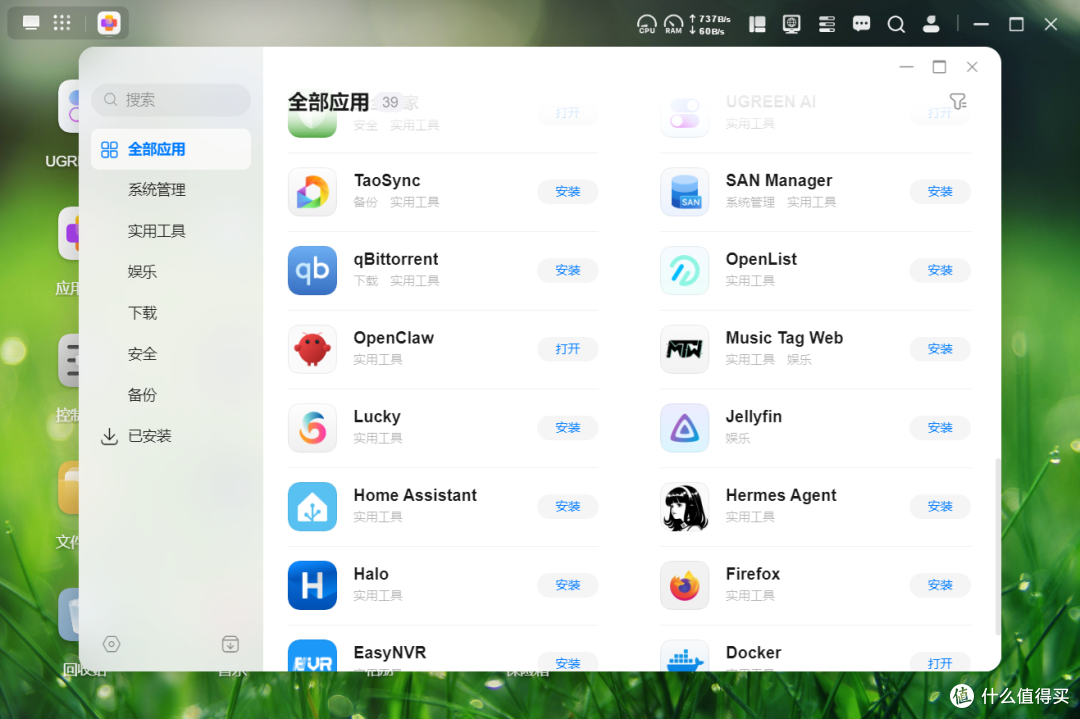
Task: Install OpenList
Action: point(939,270)
